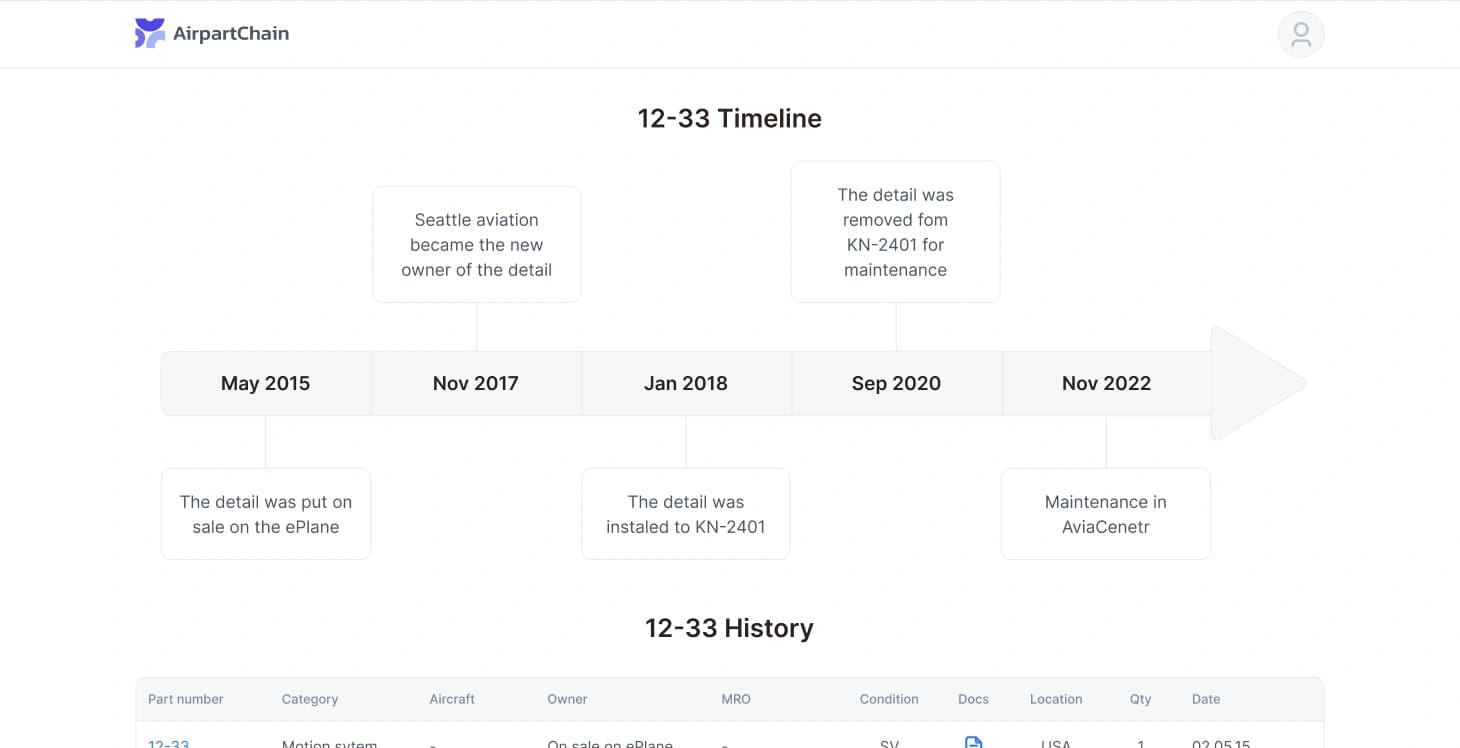Click the Part number column header

coord(186,699)
